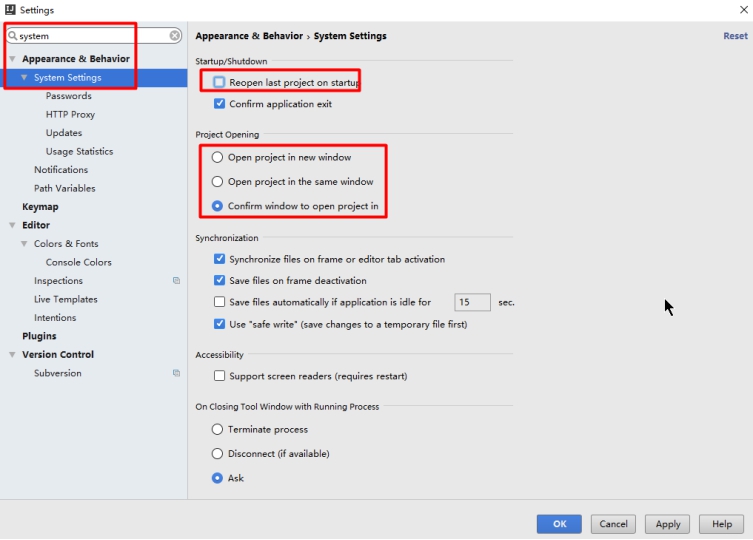Screen dimensions: 753x540
Task: Collapse the Editor tree node
Action: pos(12,225)
